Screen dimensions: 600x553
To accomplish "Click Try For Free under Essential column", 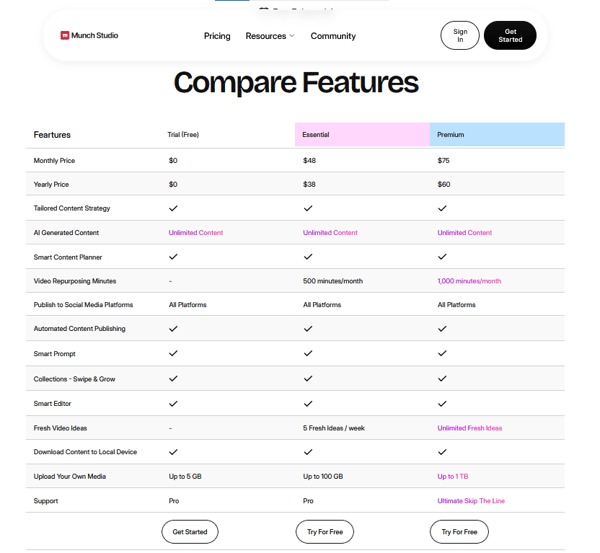I will [x=325, y=532].
